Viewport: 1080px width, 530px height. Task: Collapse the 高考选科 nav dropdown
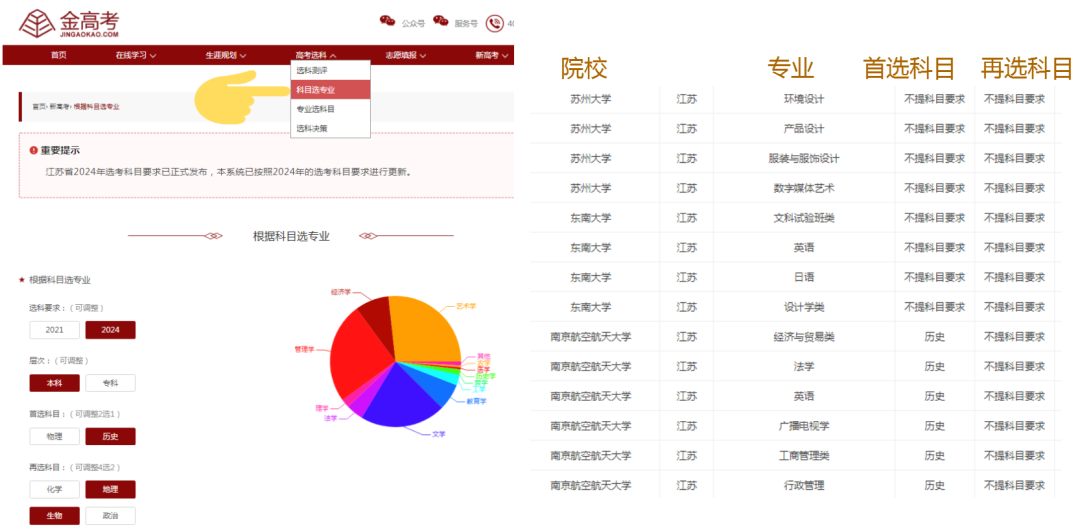point(315,55)
